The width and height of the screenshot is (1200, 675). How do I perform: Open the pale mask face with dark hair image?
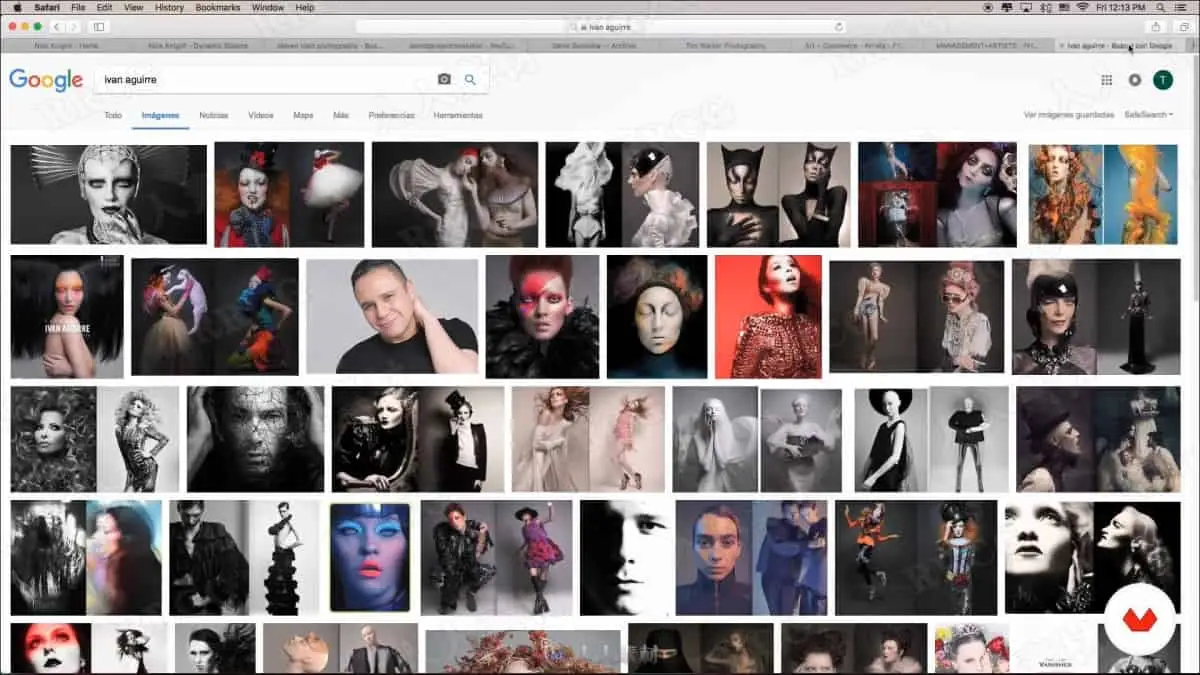(657, 316)
